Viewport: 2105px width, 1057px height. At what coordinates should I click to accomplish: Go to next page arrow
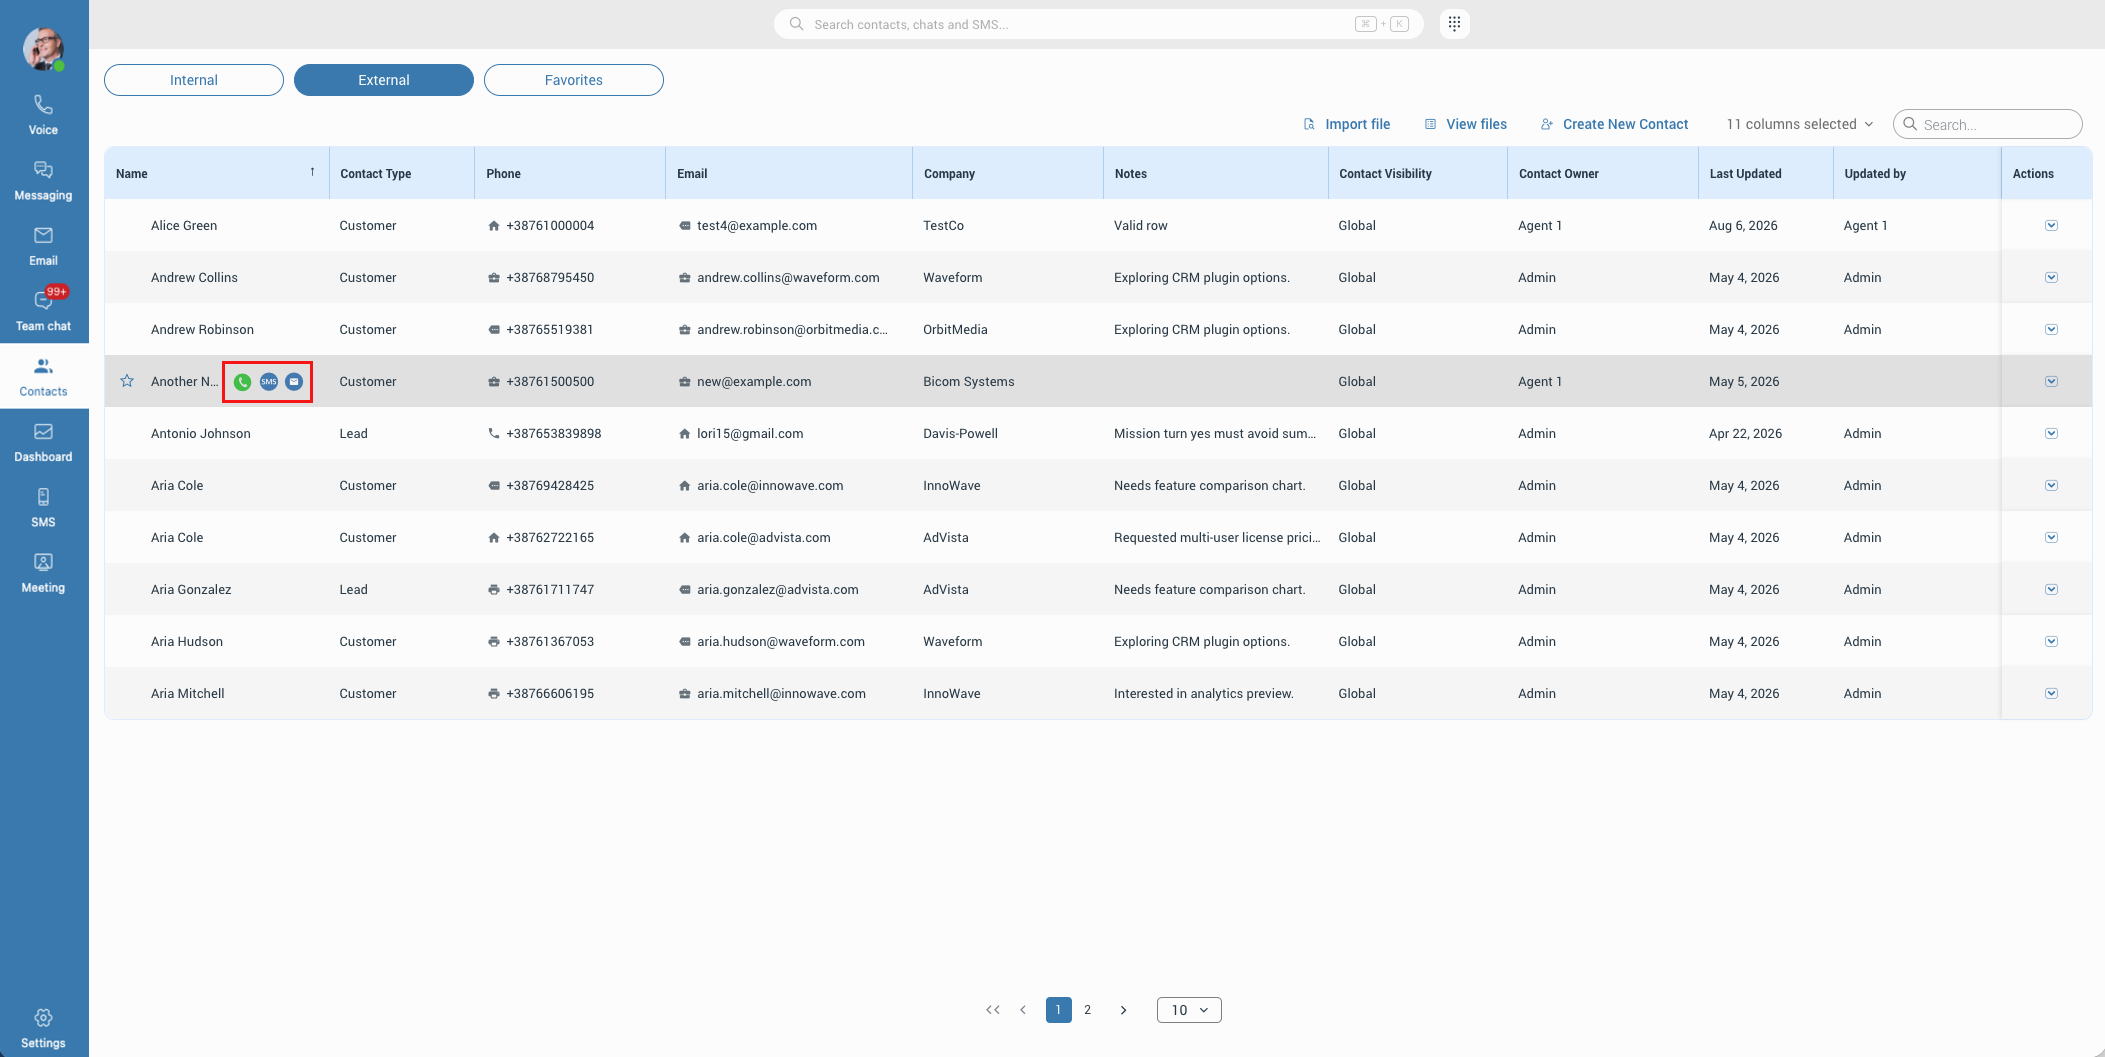1123,1010
